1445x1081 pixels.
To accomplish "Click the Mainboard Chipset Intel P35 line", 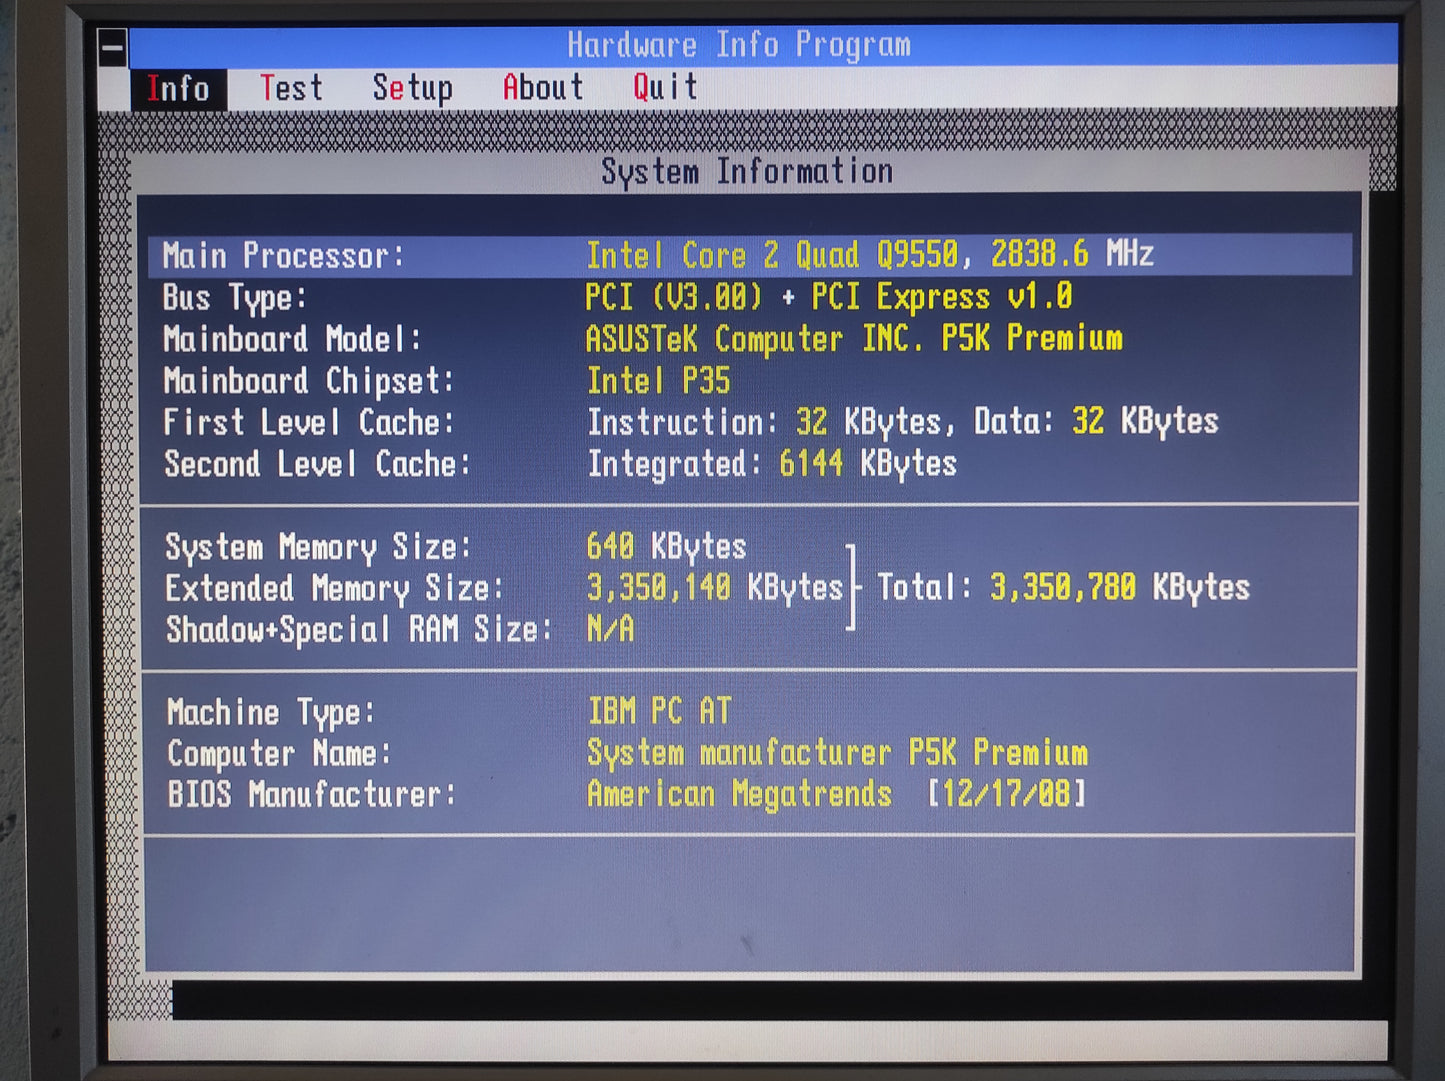I will (x=658, y=381).
